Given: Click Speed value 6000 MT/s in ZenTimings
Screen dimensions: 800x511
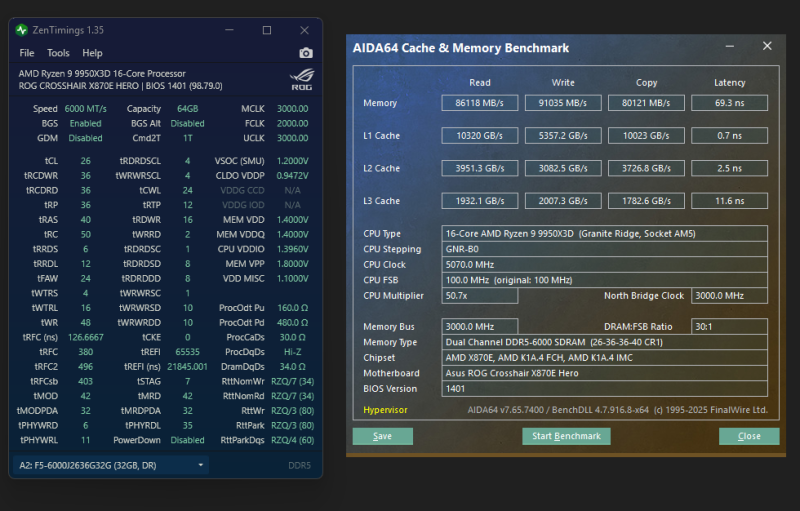Looking at the screenshot, I should point(85,109).
